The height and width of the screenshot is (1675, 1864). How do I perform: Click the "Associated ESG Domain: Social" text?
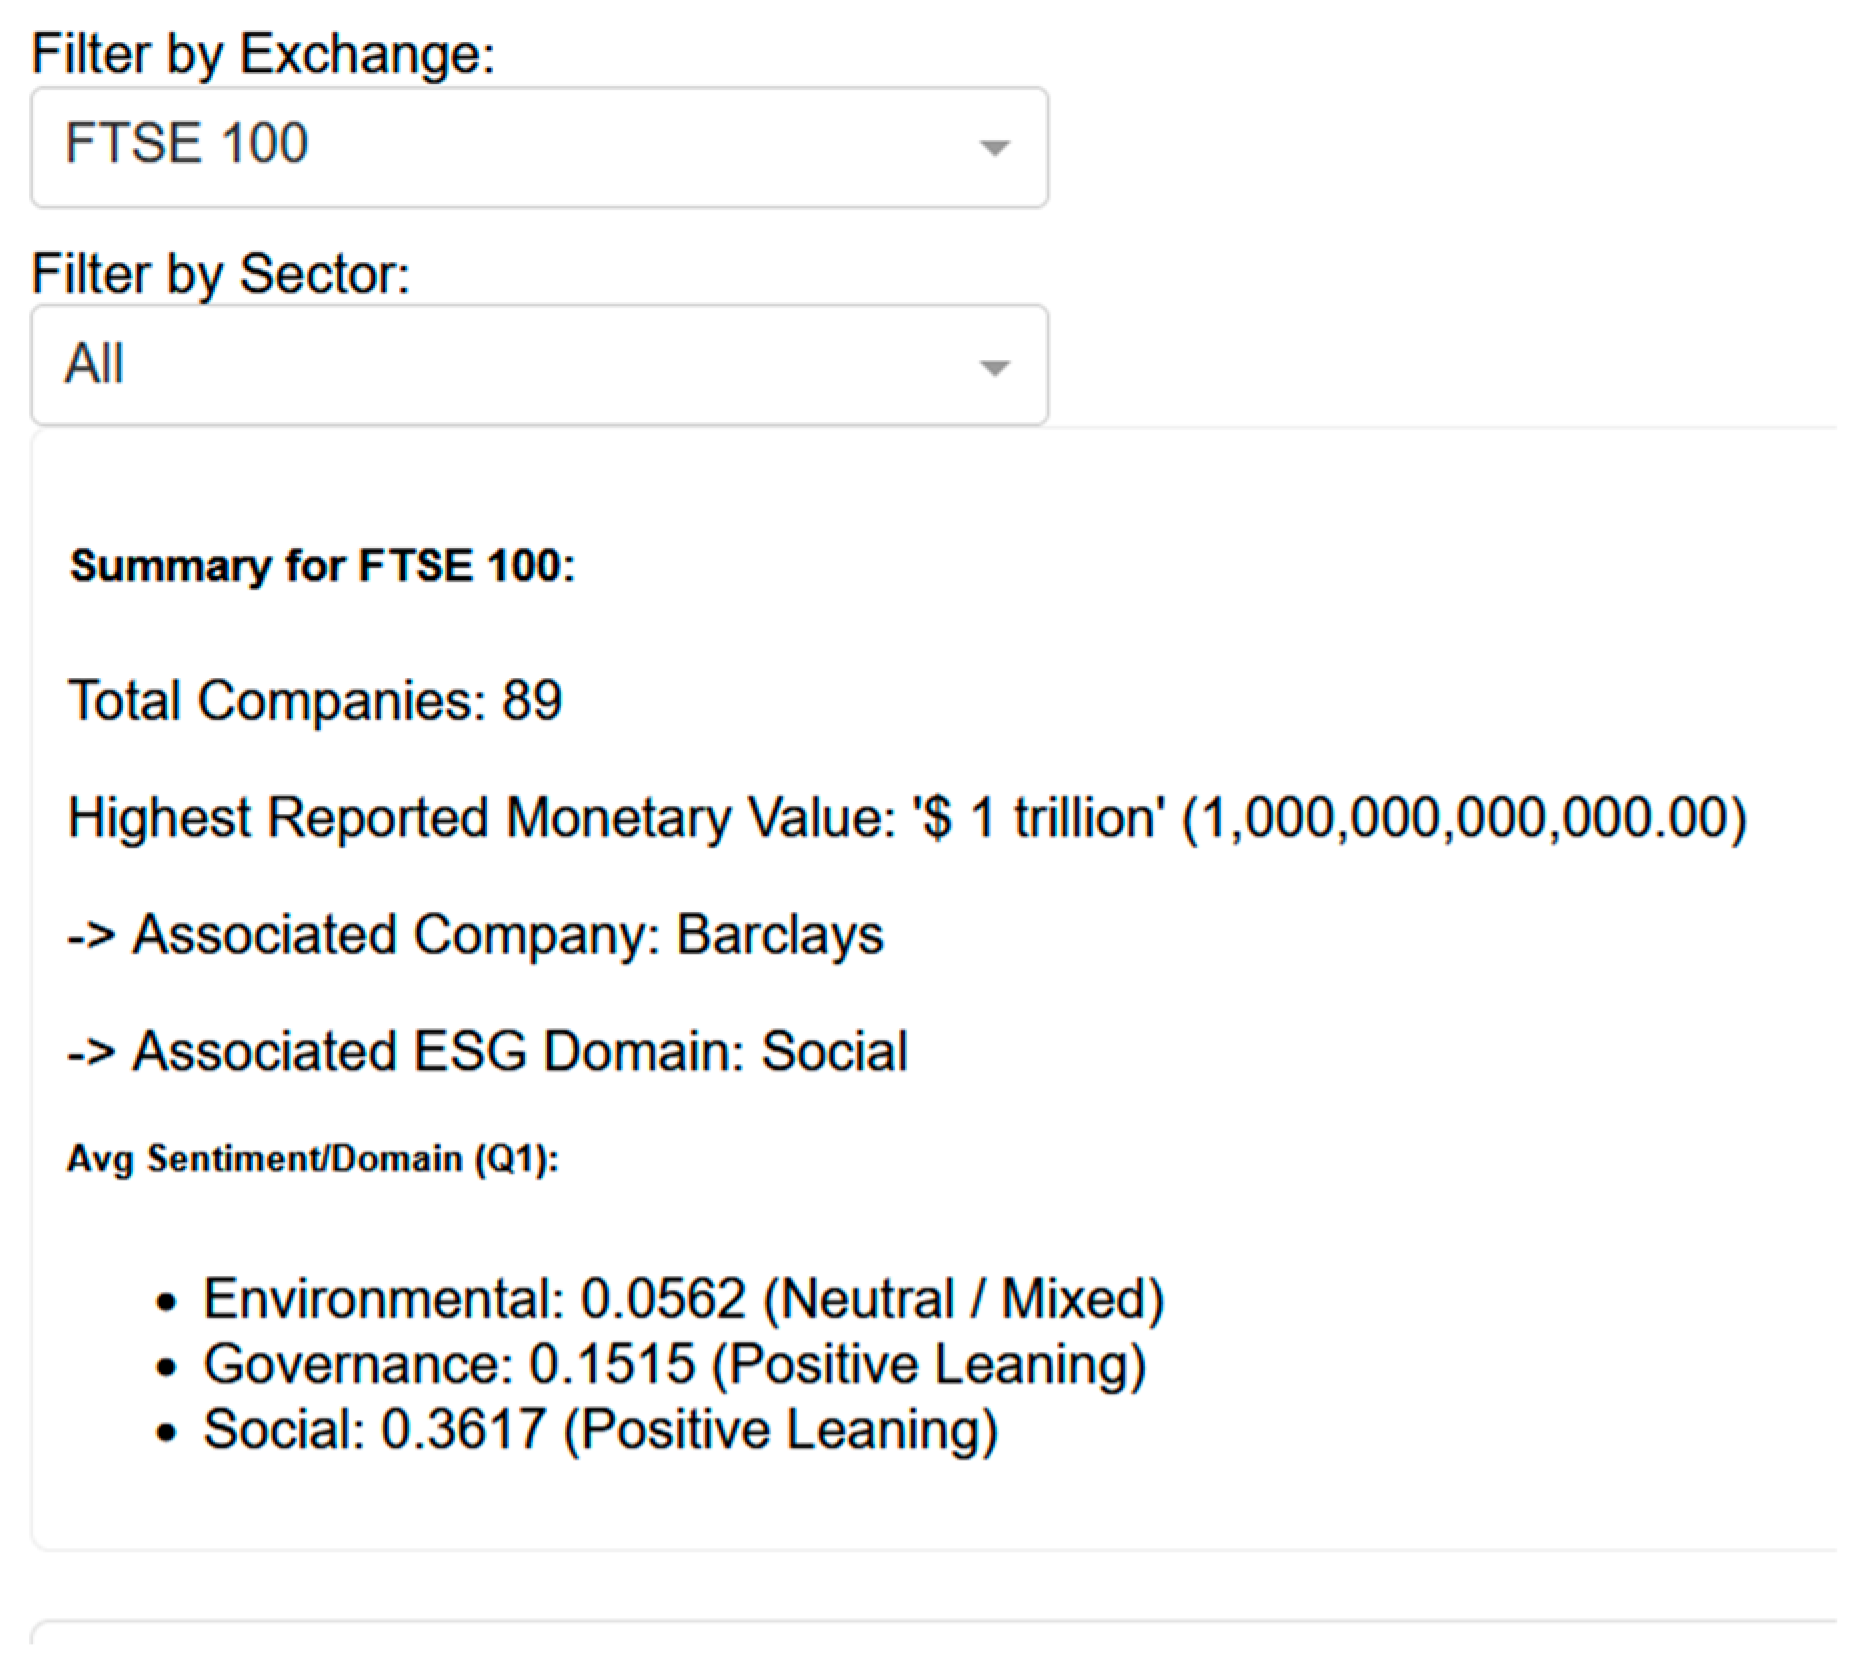click(520, 1052)
